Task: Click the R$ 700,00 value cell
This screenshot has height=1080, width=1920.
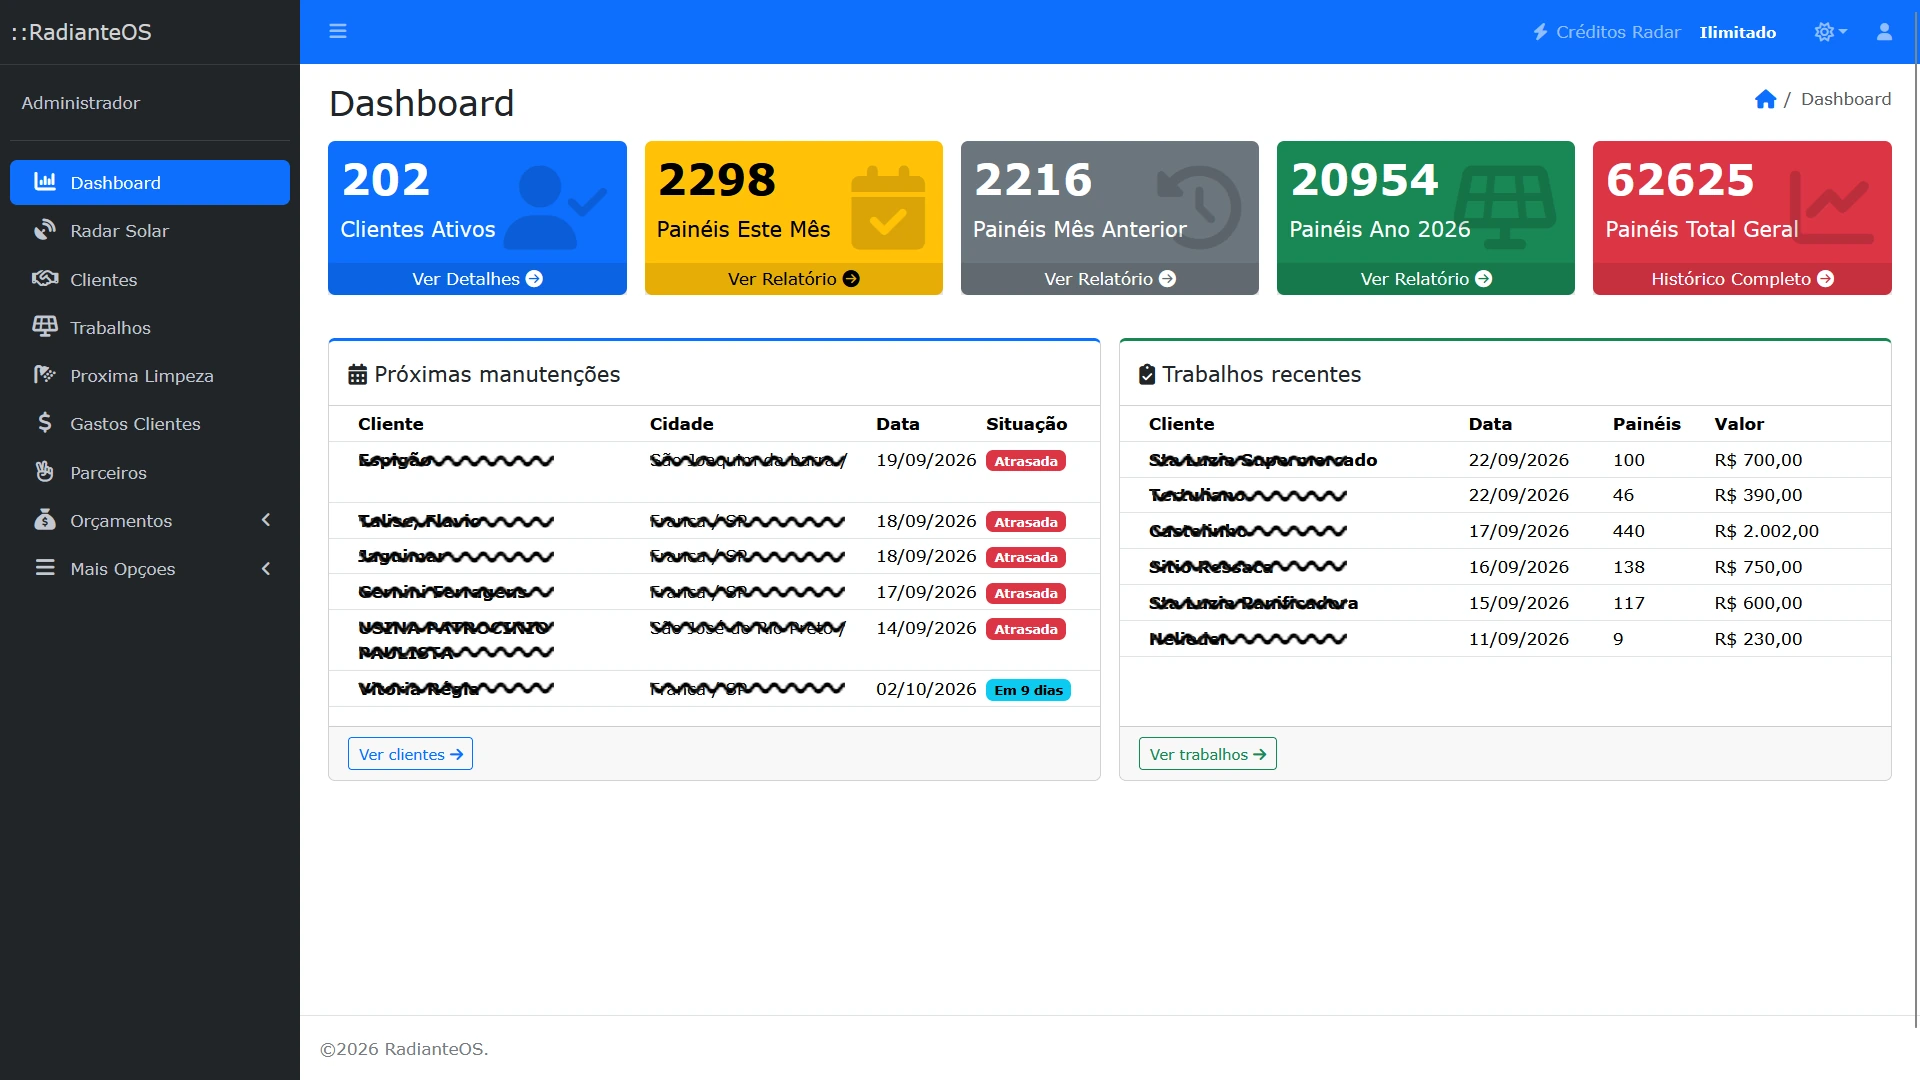Action: (x=1758, y=460)
